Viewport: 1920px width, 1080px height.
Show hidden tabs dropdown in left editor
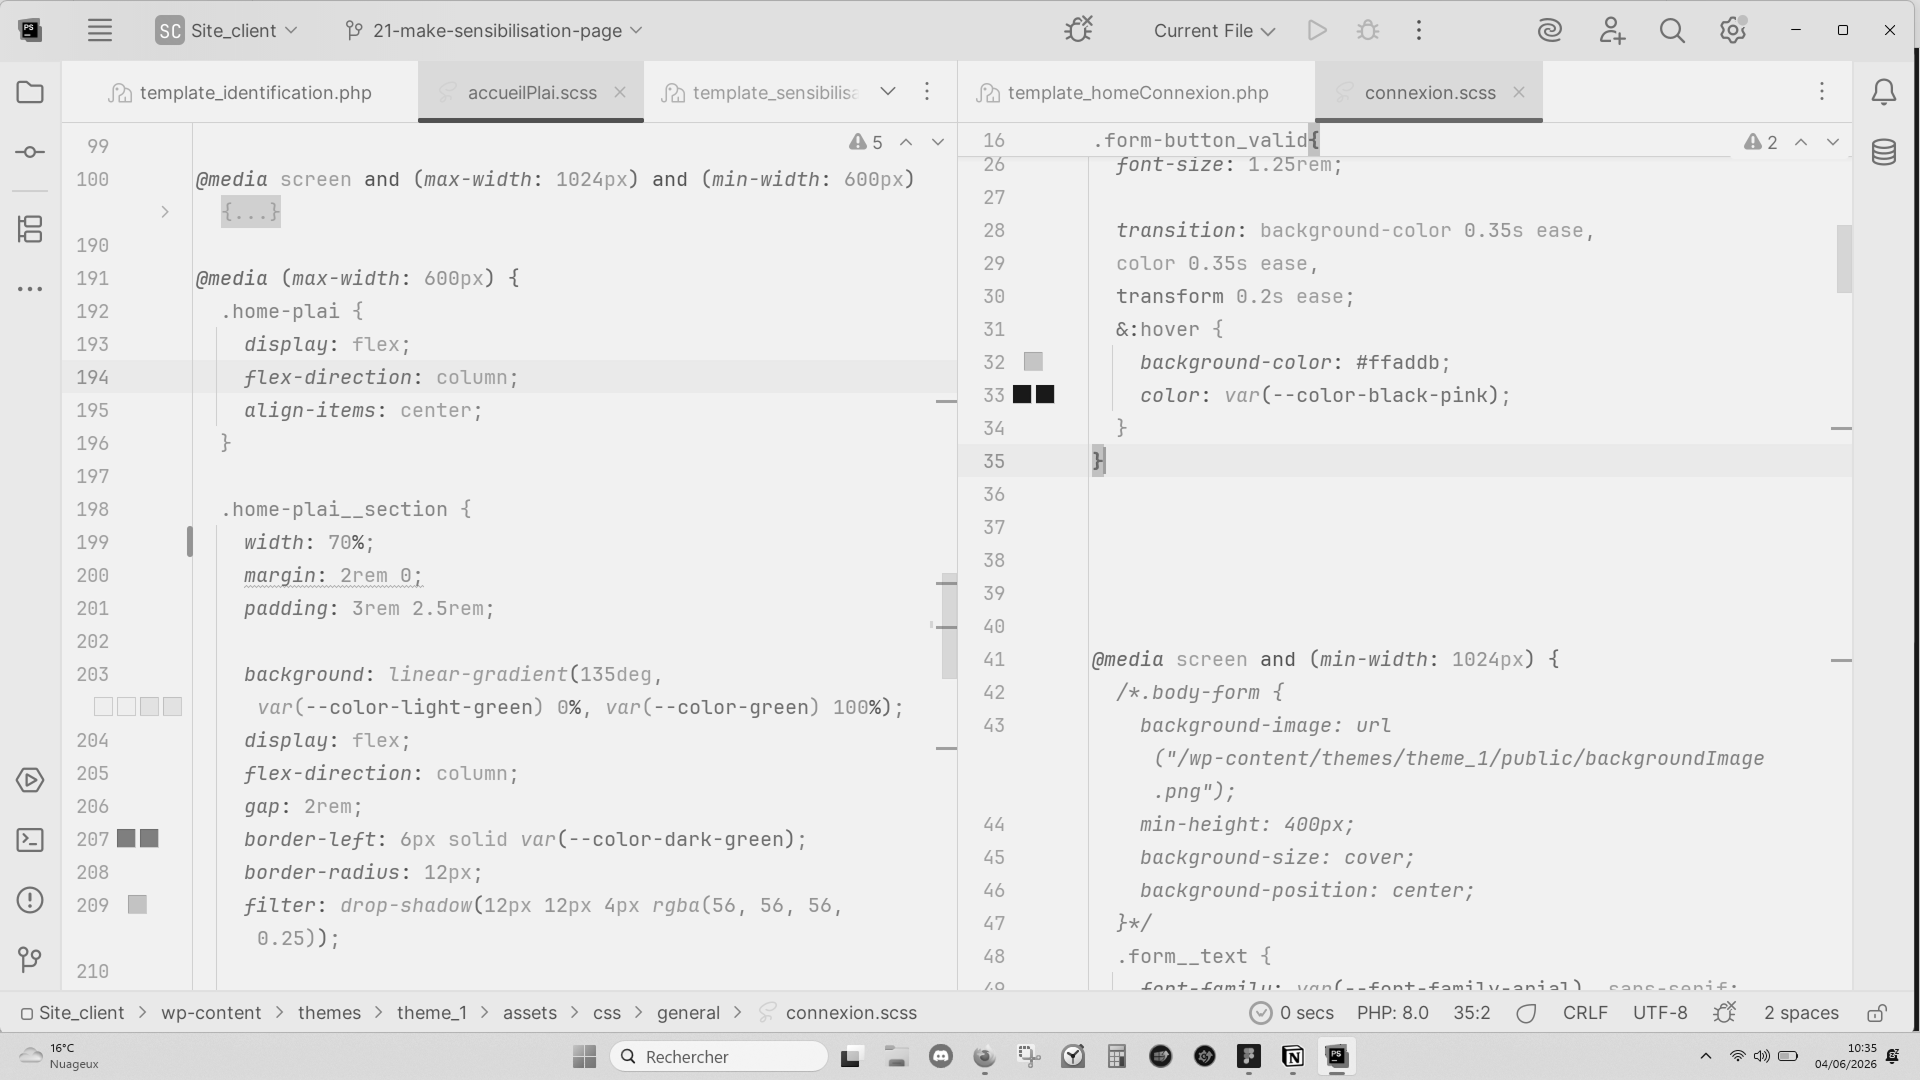(887, 91)
